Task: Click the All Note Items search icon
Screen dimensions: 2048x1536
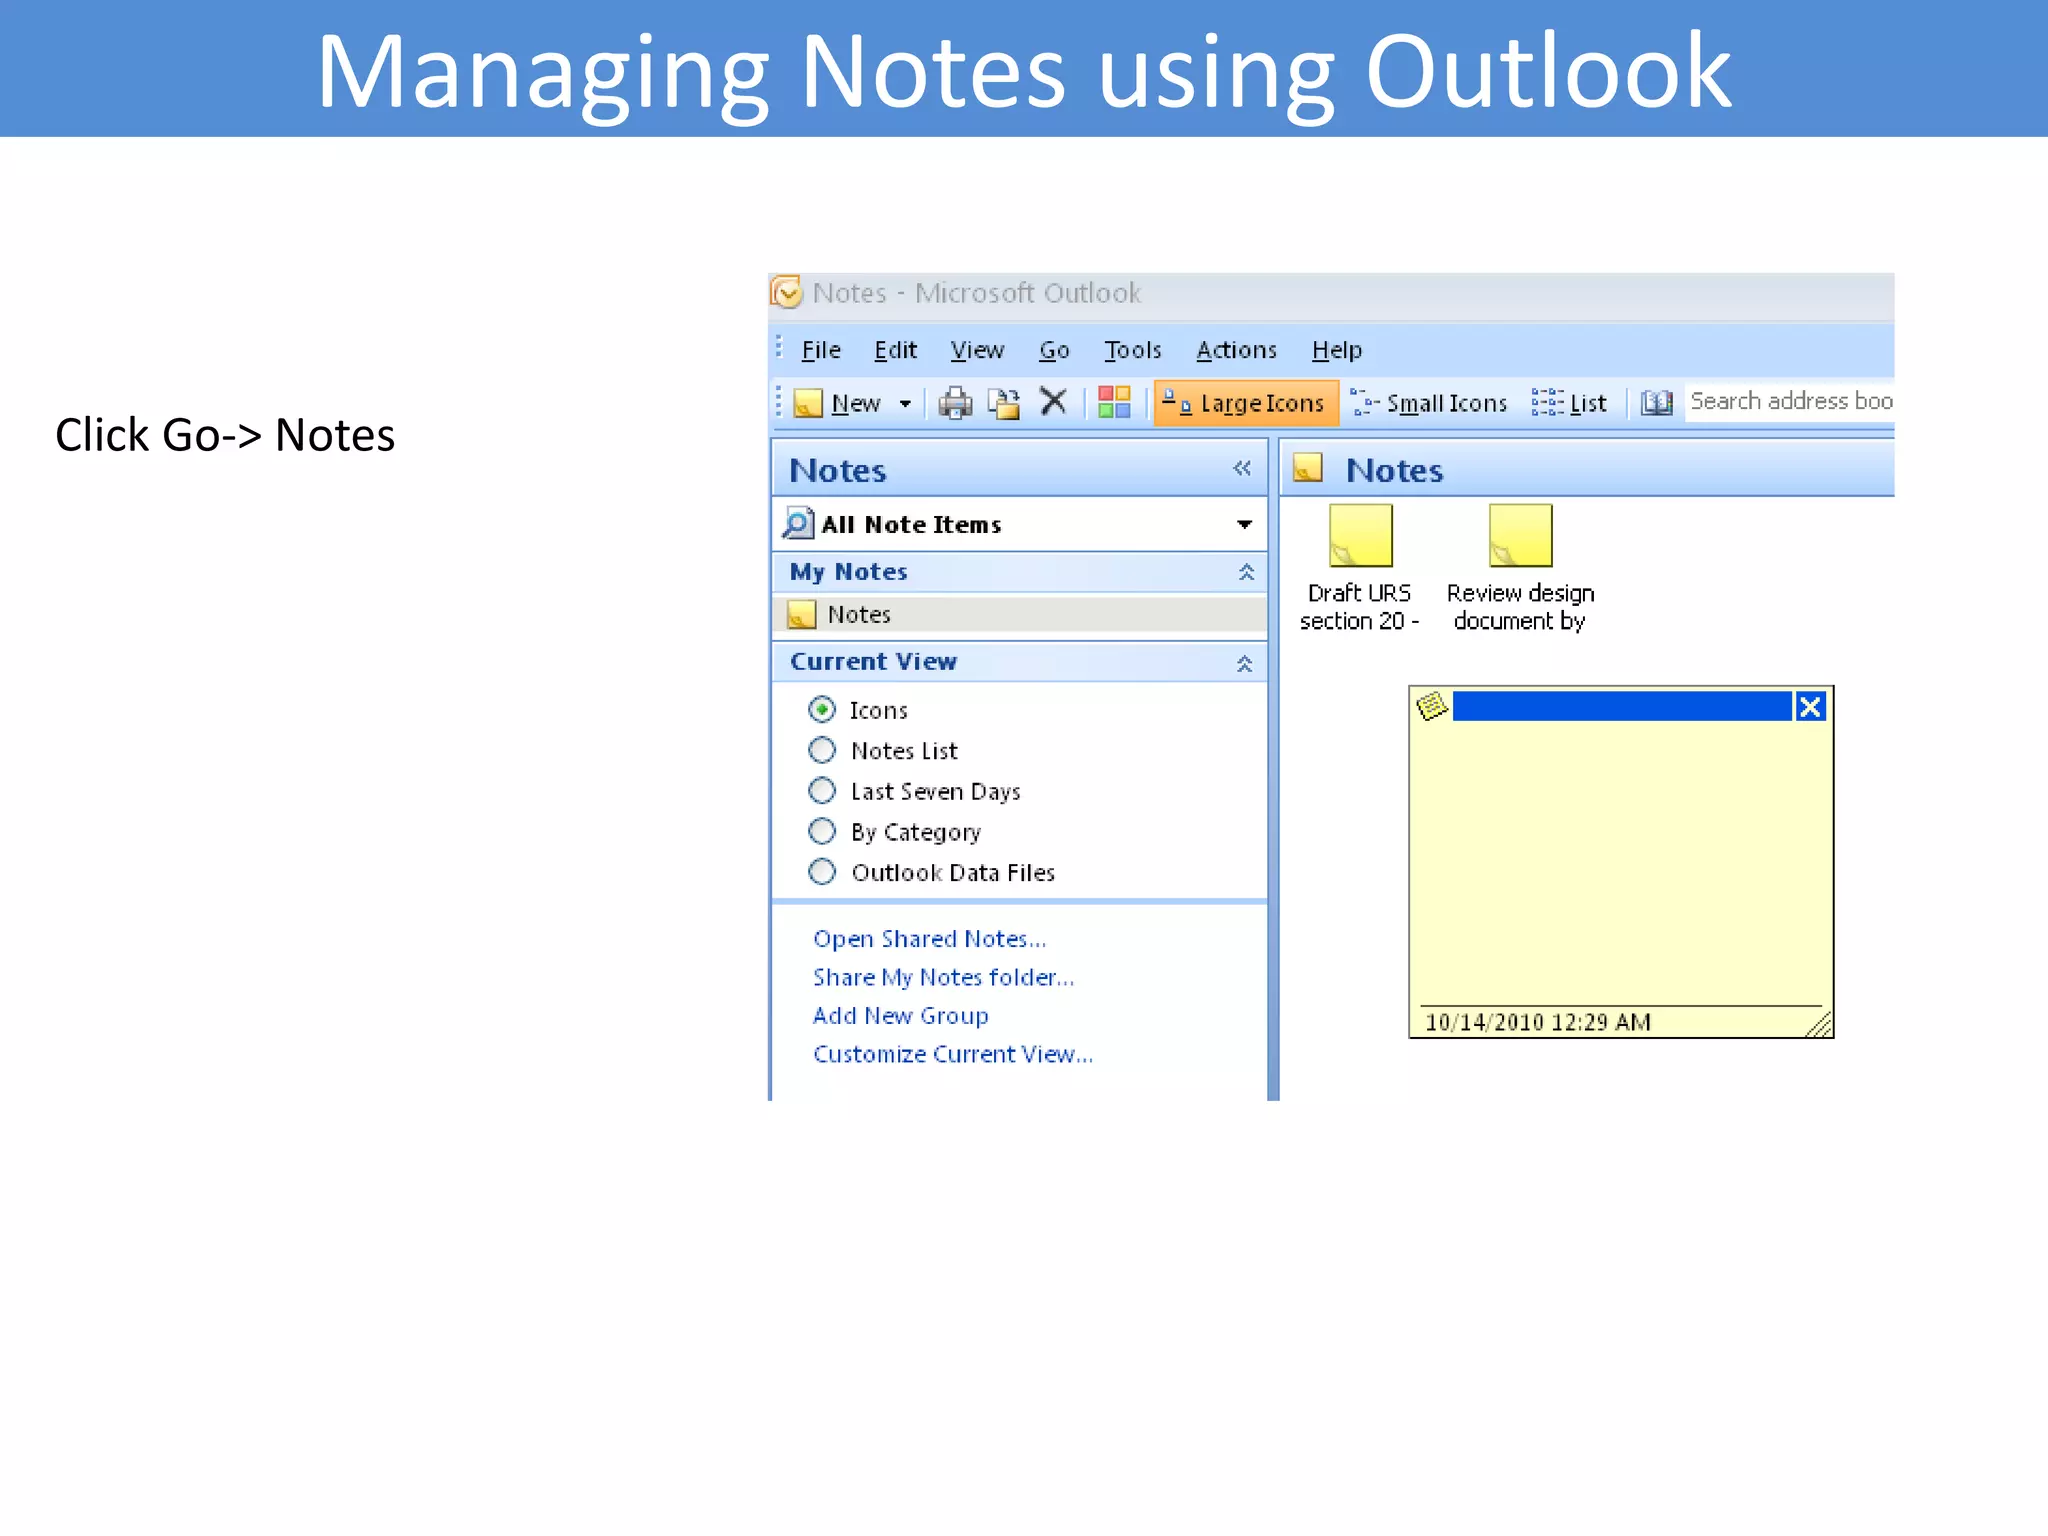Action: (x=797, y=523)
